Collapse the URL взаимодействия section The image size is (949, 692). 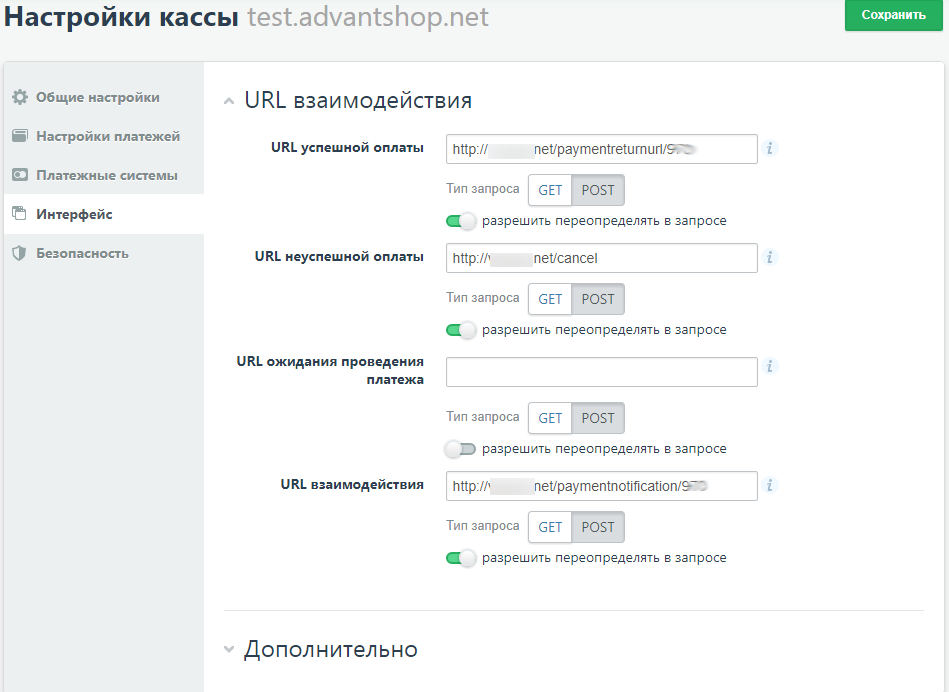point(229,100)
